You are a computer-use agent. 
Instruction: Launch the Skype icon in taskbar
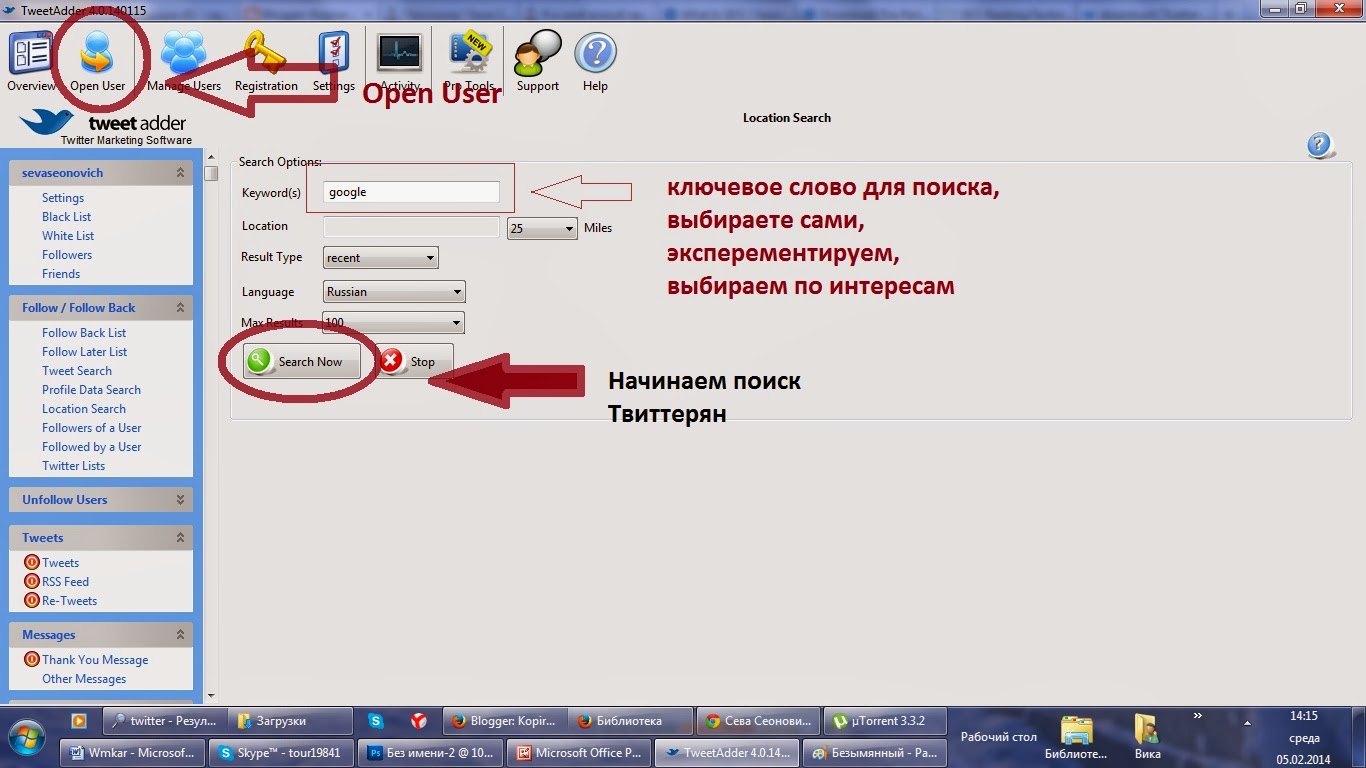[x=376, y=720]
